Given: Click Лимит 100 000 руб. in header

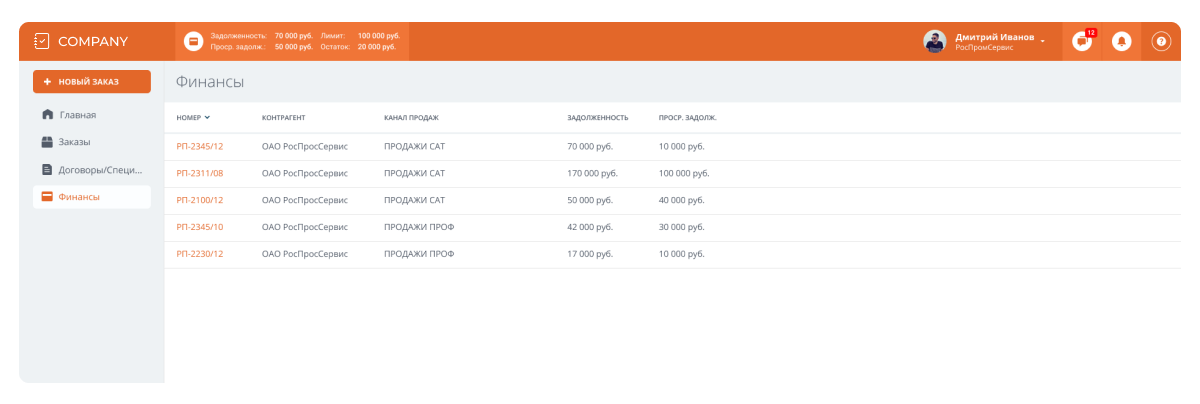Looking at the screenshot, I should coord(360,36).
